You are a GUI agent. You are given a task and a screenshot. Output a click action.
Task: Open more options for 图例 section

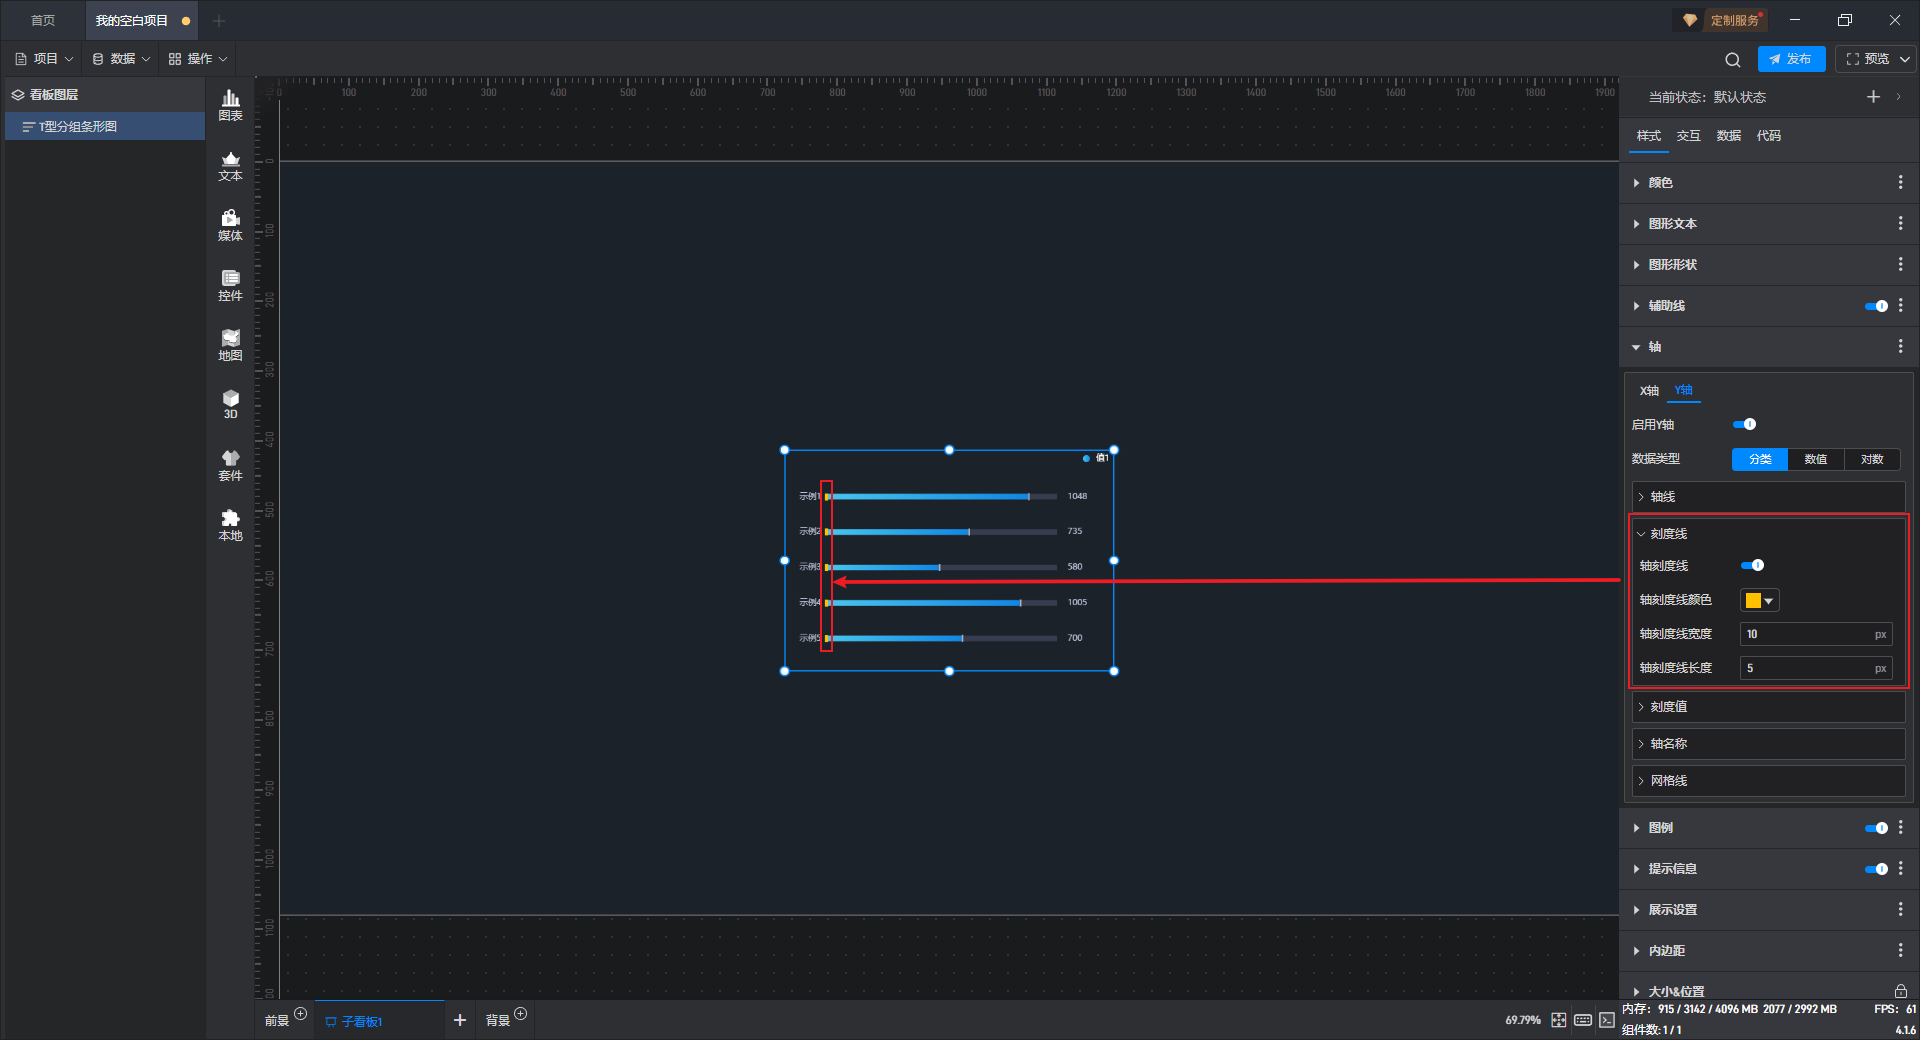1900,828
